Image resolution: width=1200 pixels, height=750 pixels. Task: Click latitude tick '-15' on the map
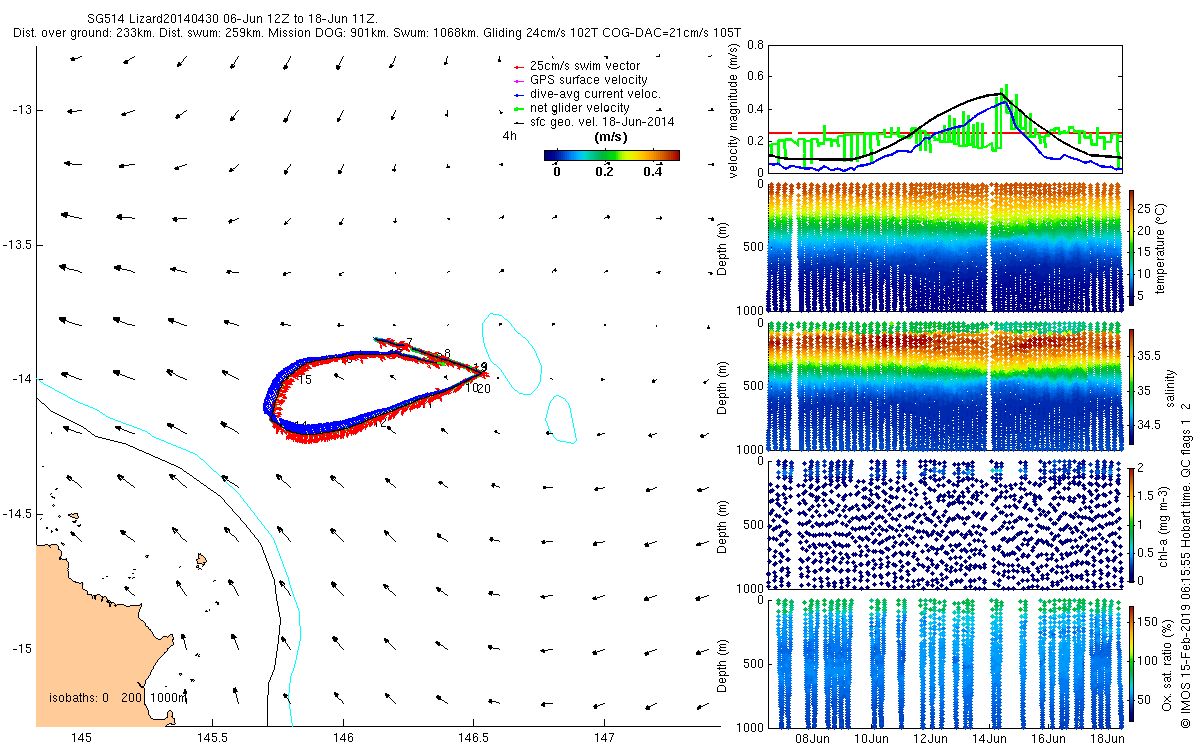(20, 649)
